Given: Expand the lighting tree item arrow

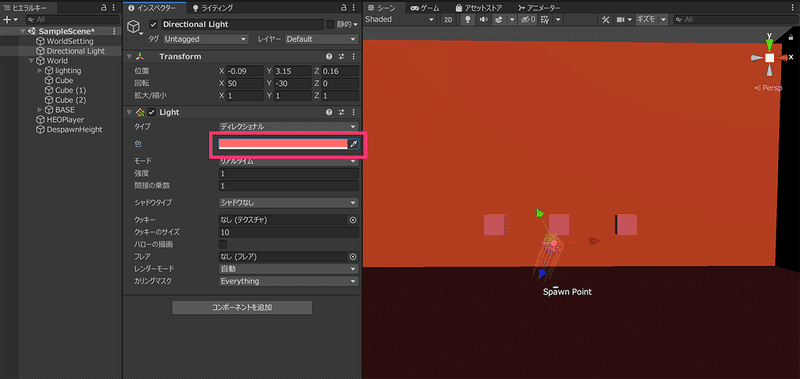Looking at the screenshot, I should (40, 70).
